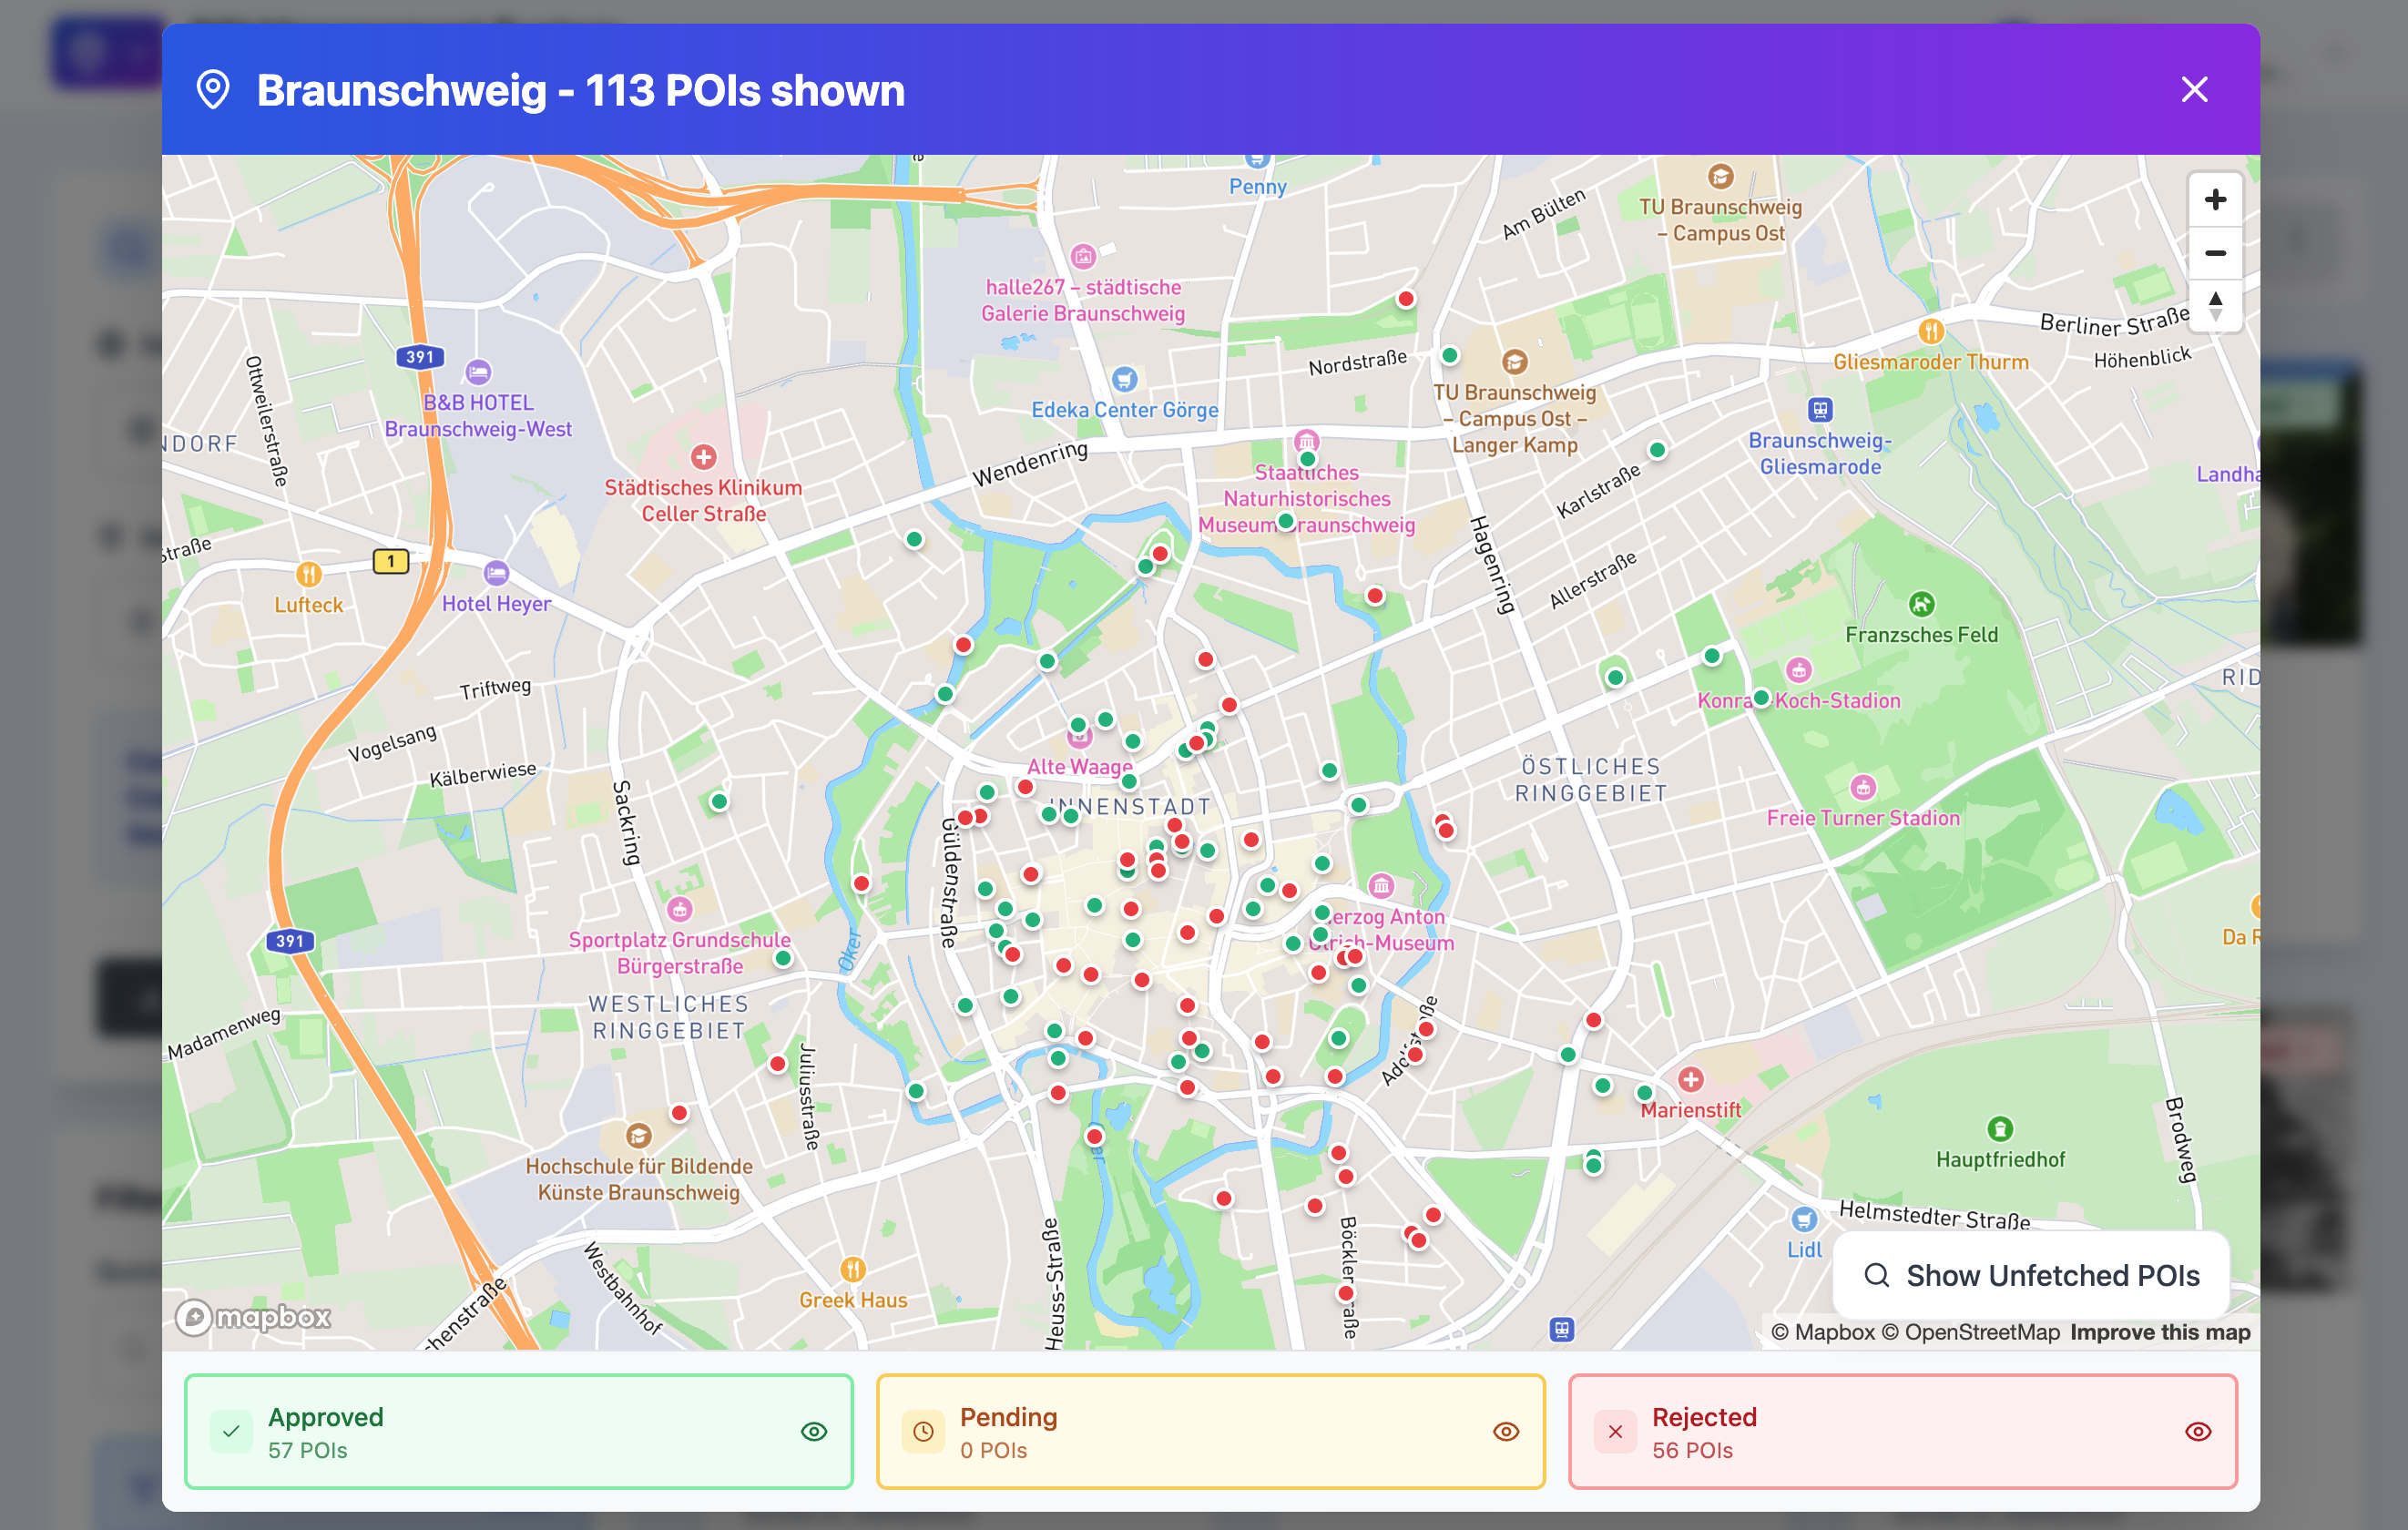Click the Greek Haus restaurant icon
This screenshot has width=2408, height=1530.
pyautogui.click(x=852, y=1269)
